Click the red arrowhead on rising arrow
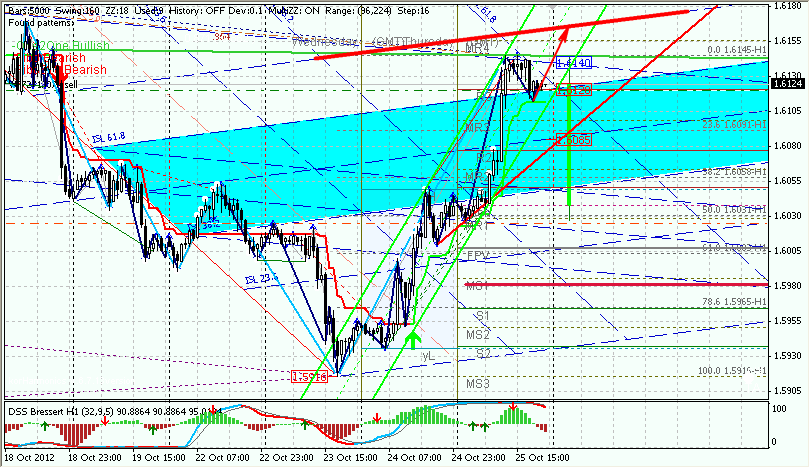The image size is (810, 468). (563, 35)
